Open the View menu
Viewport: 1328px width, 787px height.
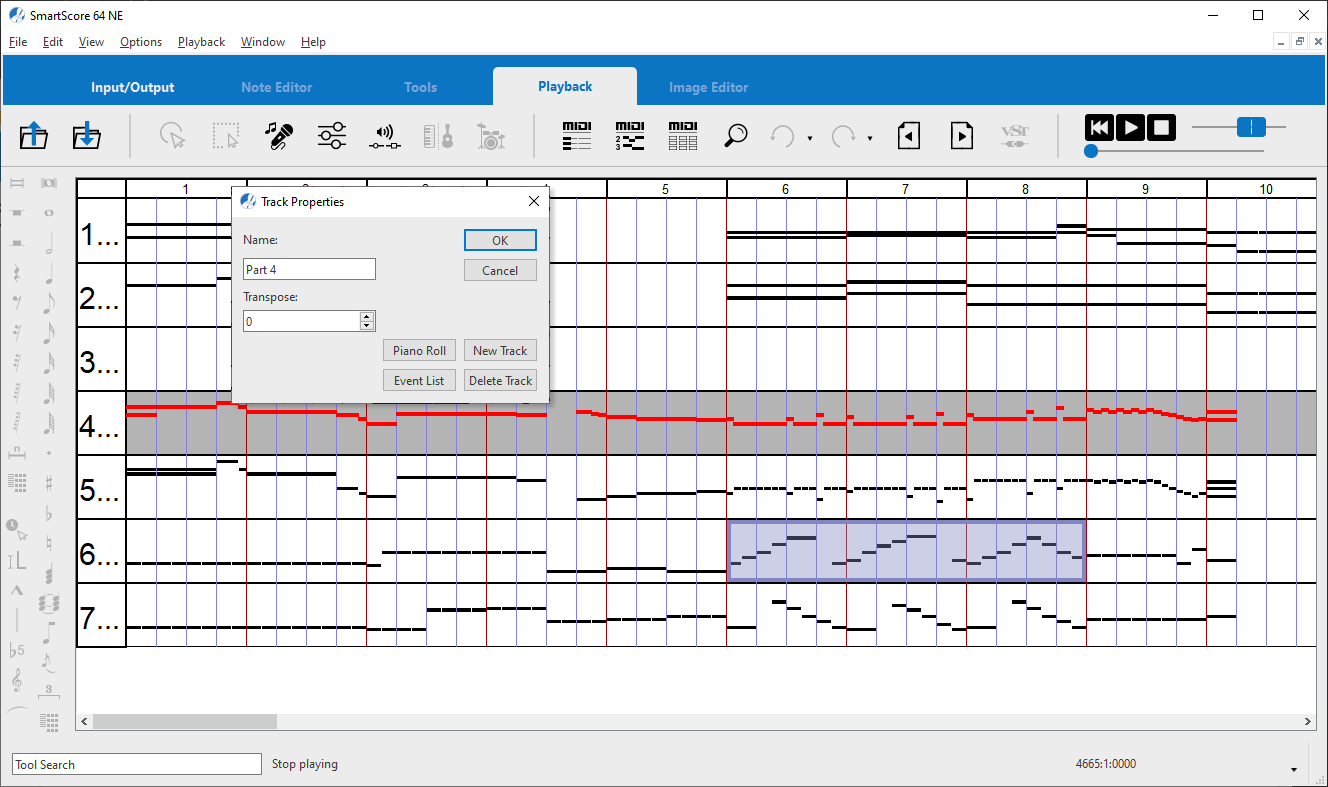pos(91,42)
